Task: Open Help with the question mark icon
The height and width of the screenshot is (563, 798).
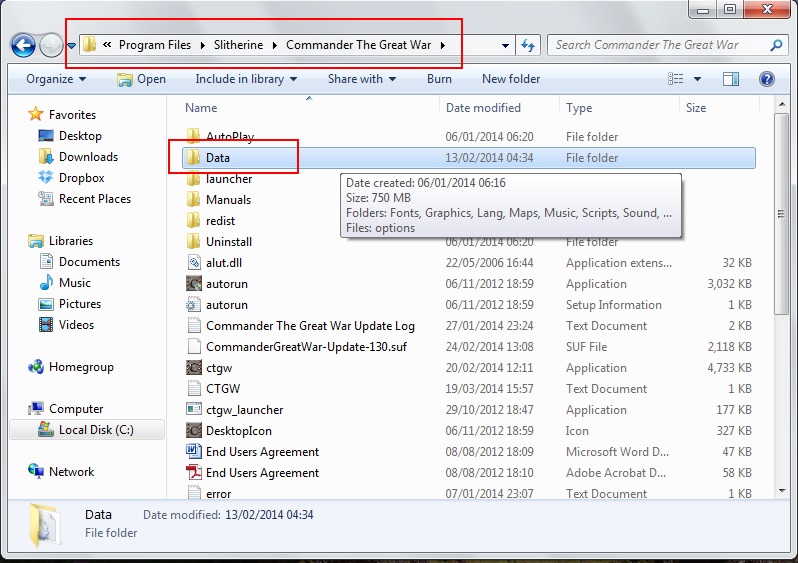Action: [766, 79]
